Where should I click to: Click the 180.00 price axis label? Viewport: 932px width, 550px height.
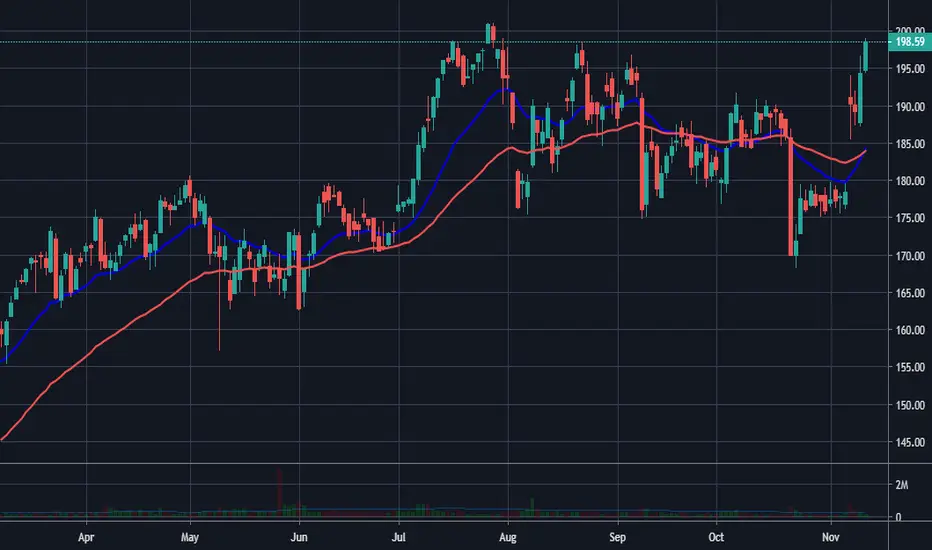click(x=910, y=181)
